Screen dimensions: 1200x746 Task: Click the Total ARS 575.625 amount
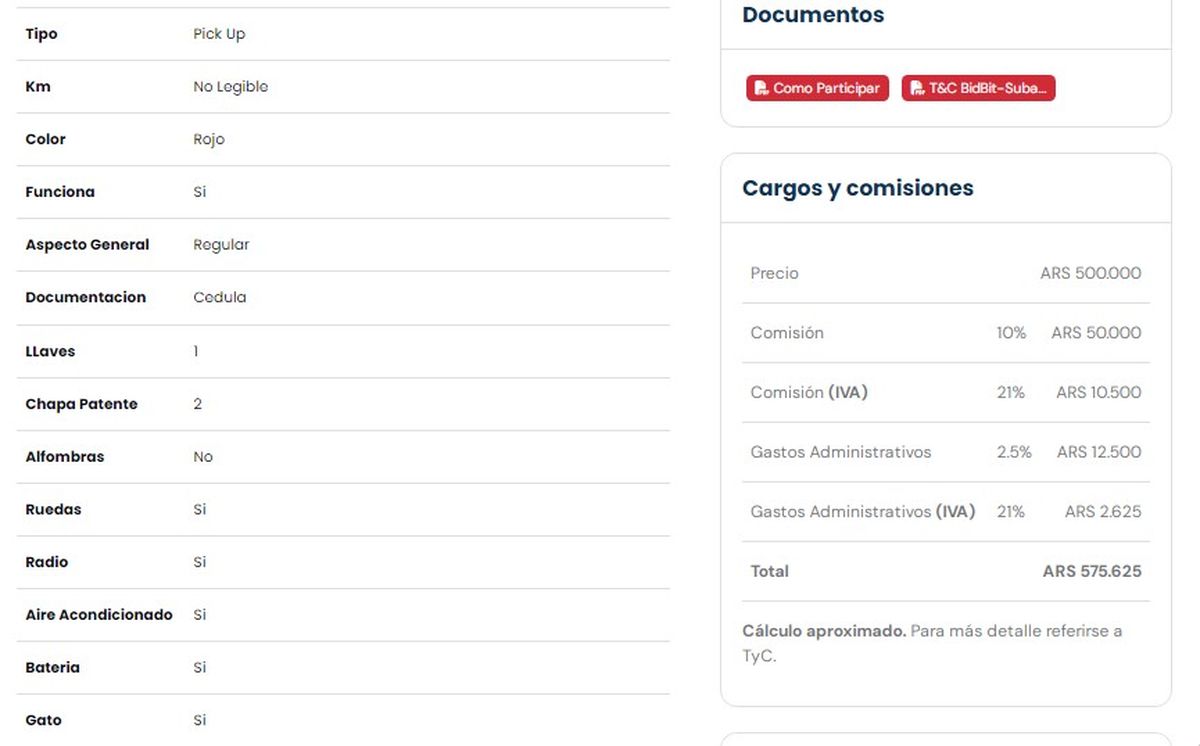point(1091,571)
